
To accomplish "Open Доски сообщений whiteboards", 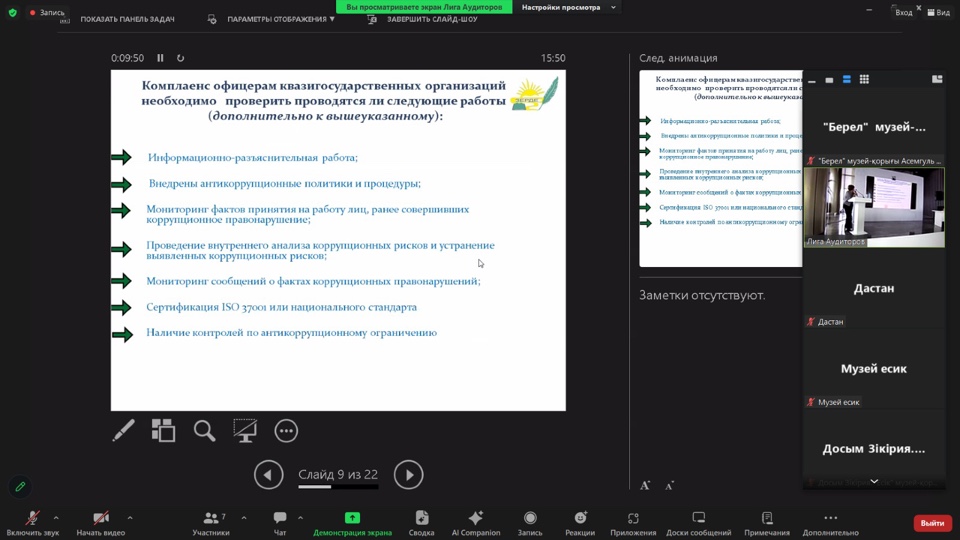I will pos(699,518).
